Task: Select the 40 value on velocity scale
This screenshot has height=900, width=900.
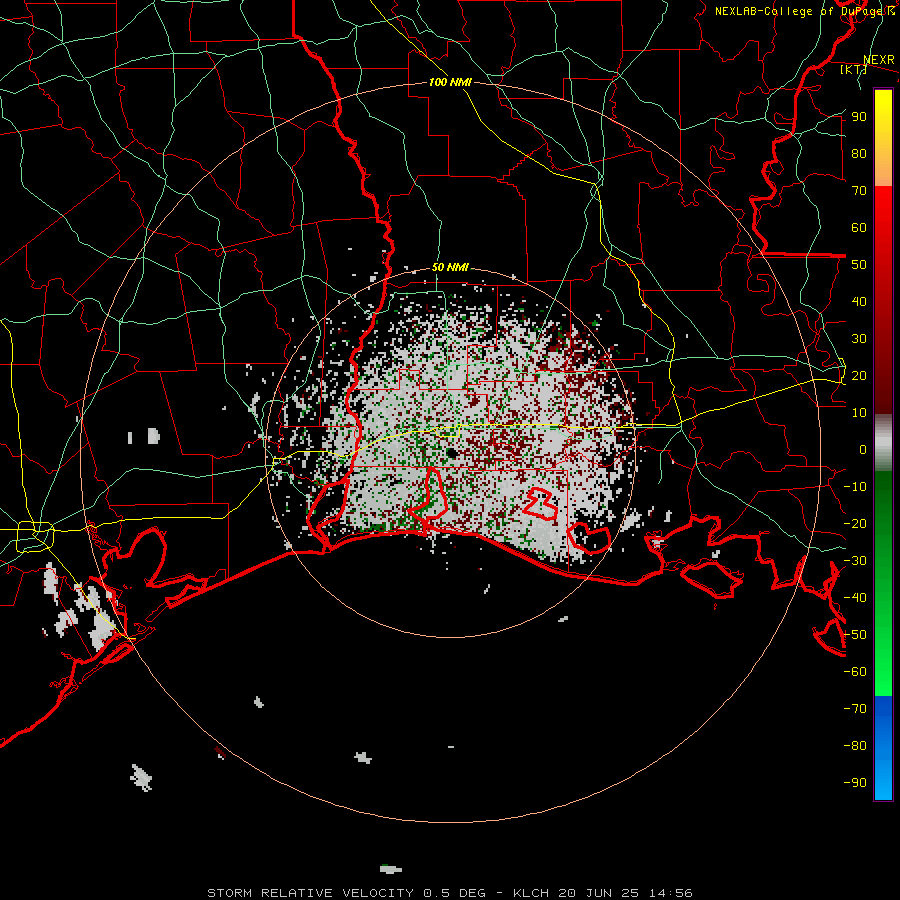Action: 859,302
